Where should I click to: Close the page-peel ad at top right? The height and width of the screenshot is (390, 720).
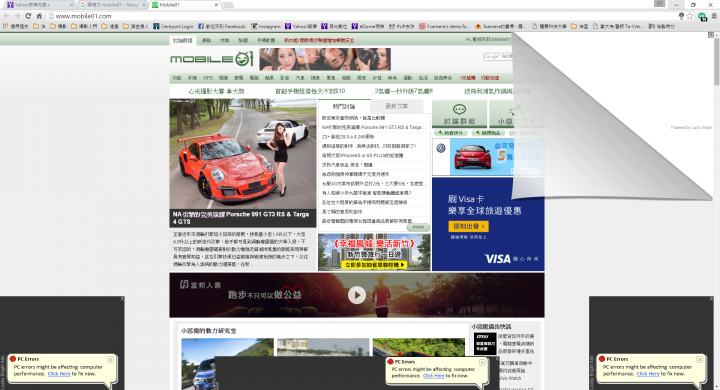click(711, 35)
